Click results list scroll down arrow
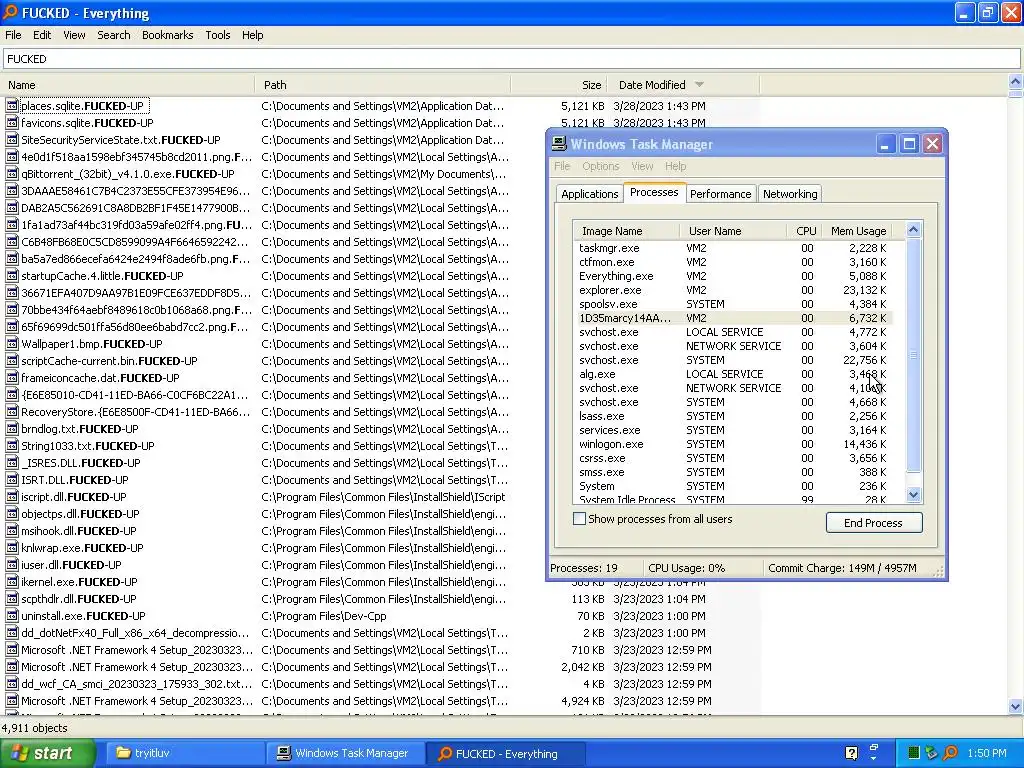This screenshot has width=1024, height=768. (1015, 707)
